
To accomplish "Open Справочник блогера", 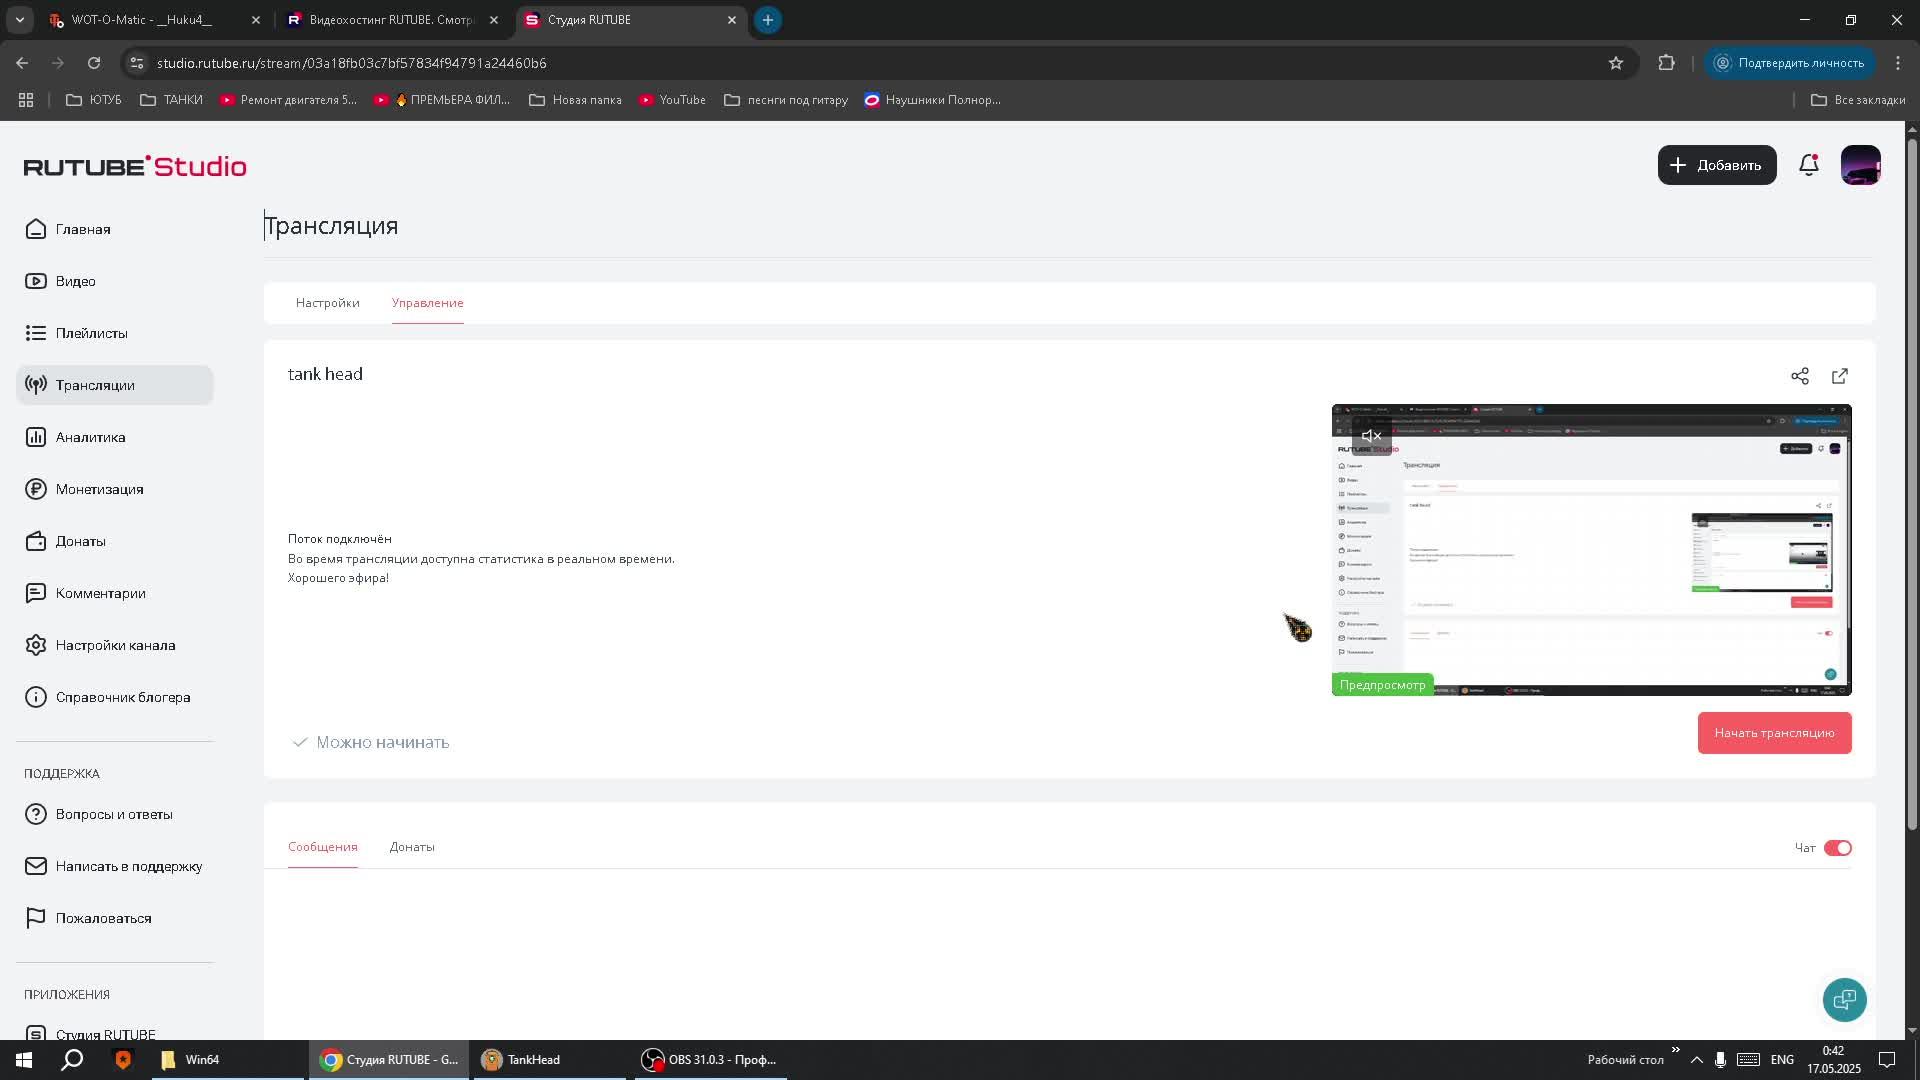I will (x=114, y=697).
